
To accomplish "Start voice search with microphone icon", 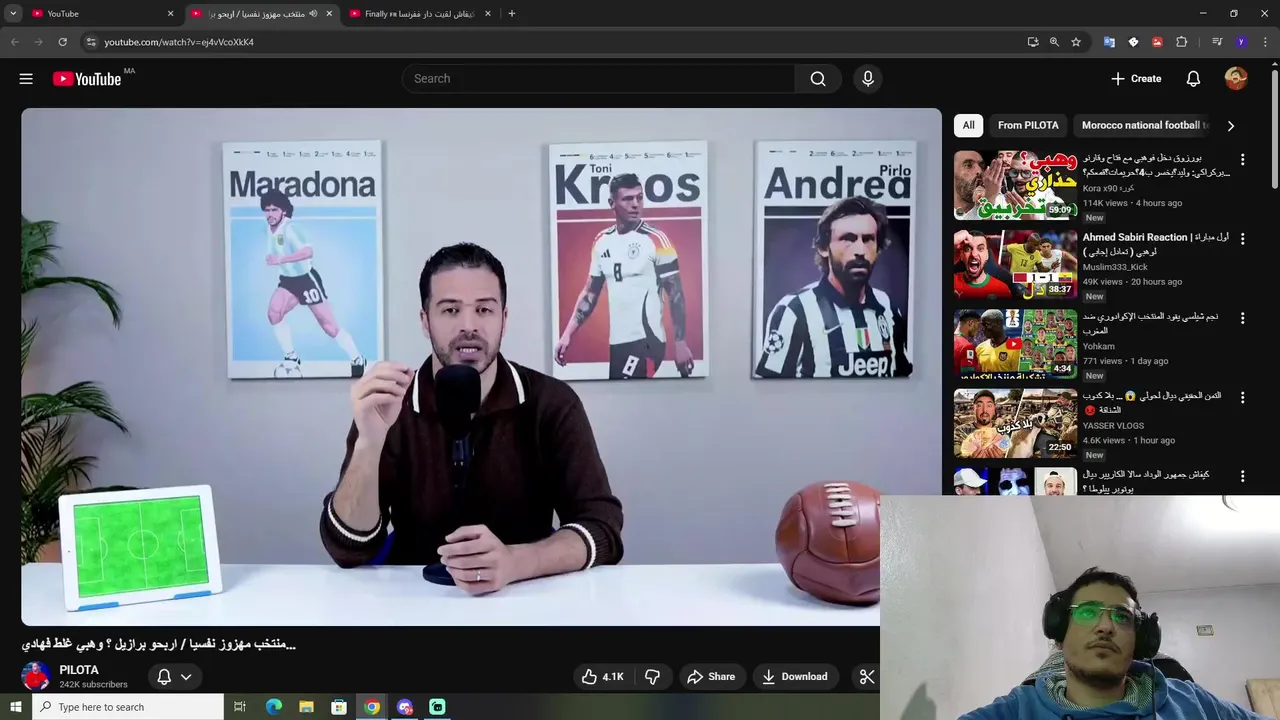I will [867, 79].
